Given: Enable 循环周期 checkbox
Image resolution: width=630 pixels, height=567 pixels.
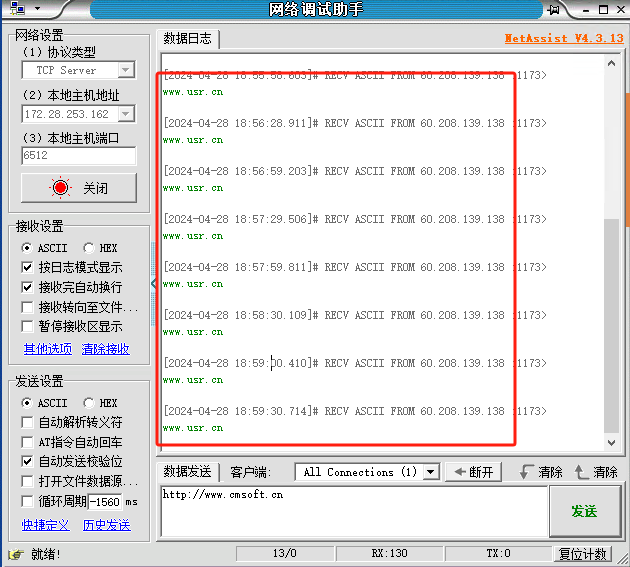Looking at the screenshot, I should click(x=28, y=502).
